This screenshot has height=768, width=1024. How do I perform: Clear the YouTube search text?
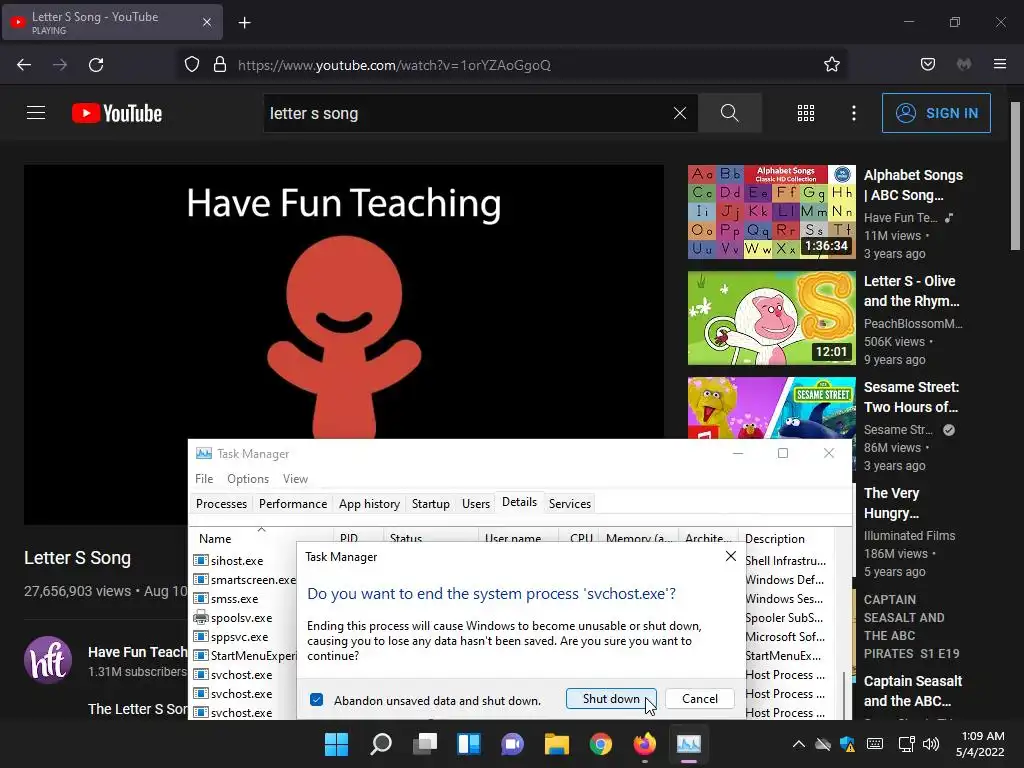[x=680, y=113]
